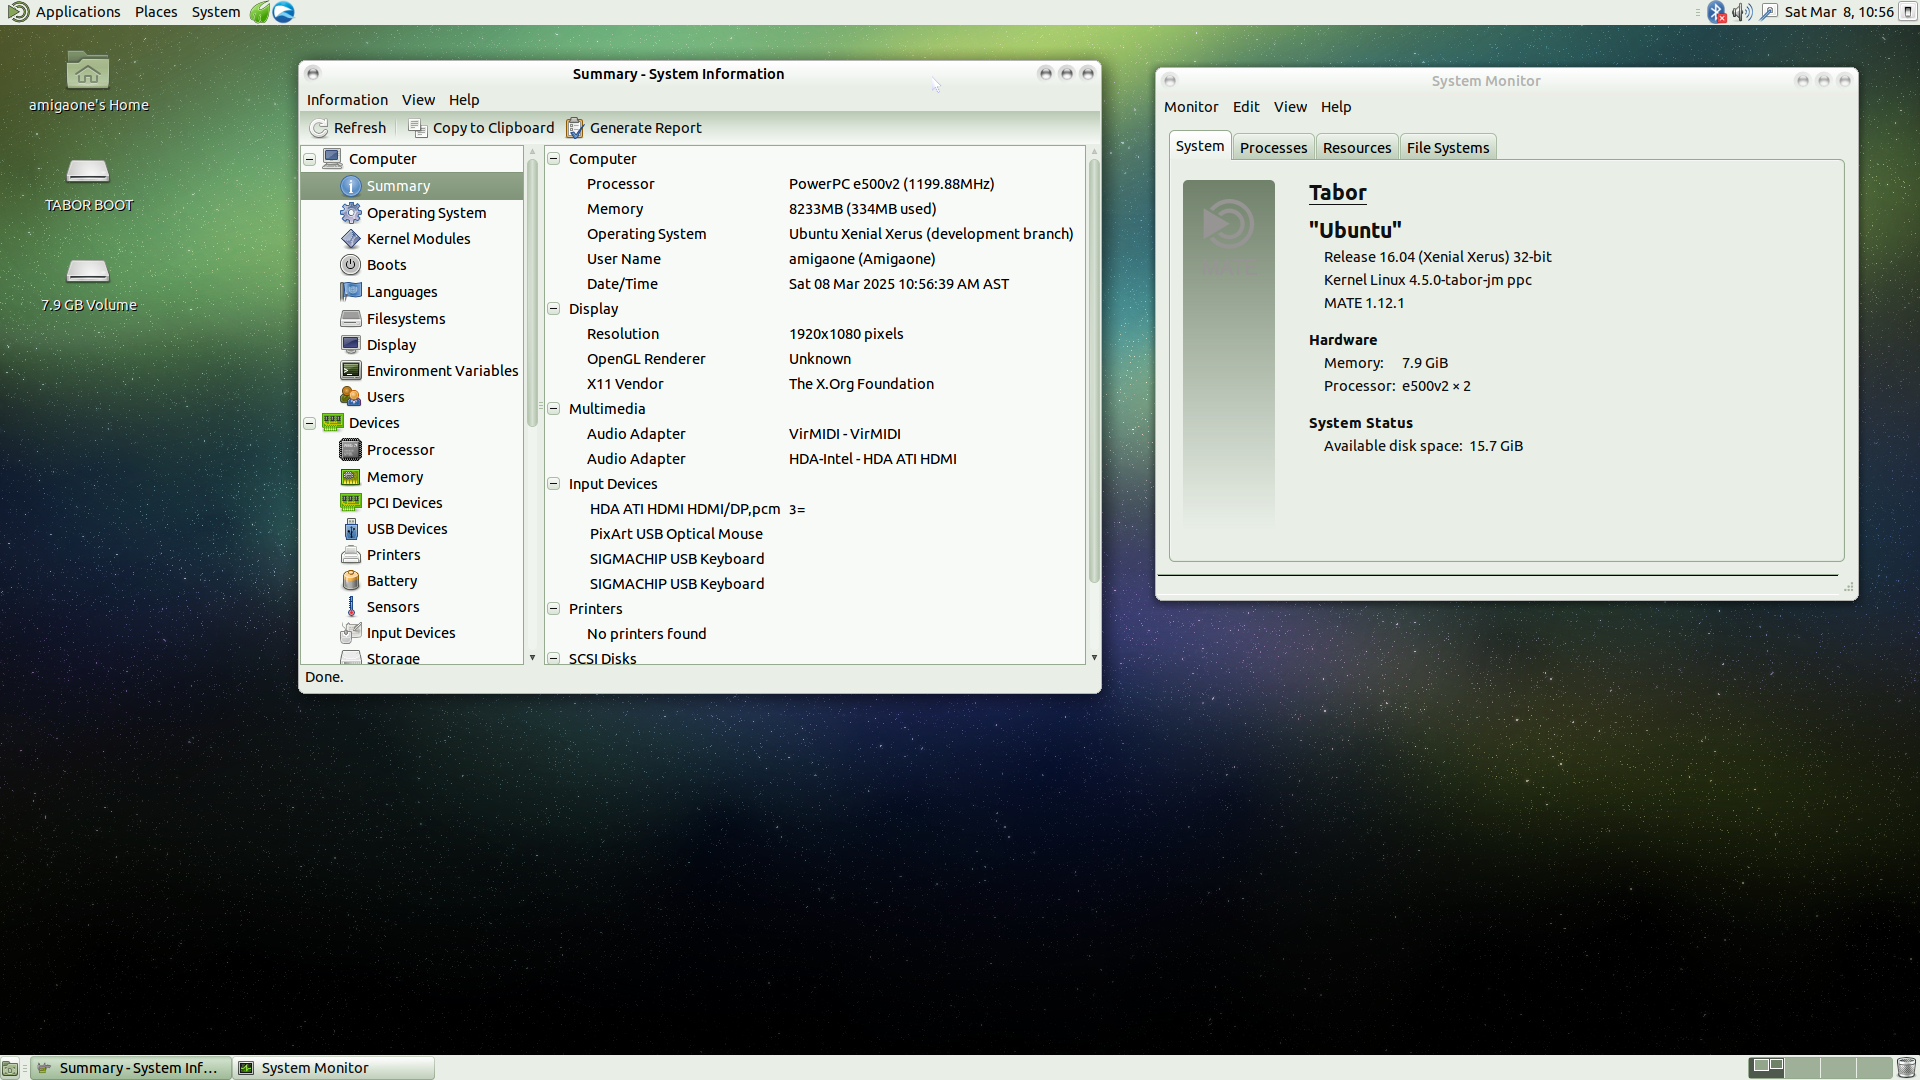Viewport: 1920px width, 1080px height.
Task: Select Boots entry with power icon
Action: pos(386,265)
